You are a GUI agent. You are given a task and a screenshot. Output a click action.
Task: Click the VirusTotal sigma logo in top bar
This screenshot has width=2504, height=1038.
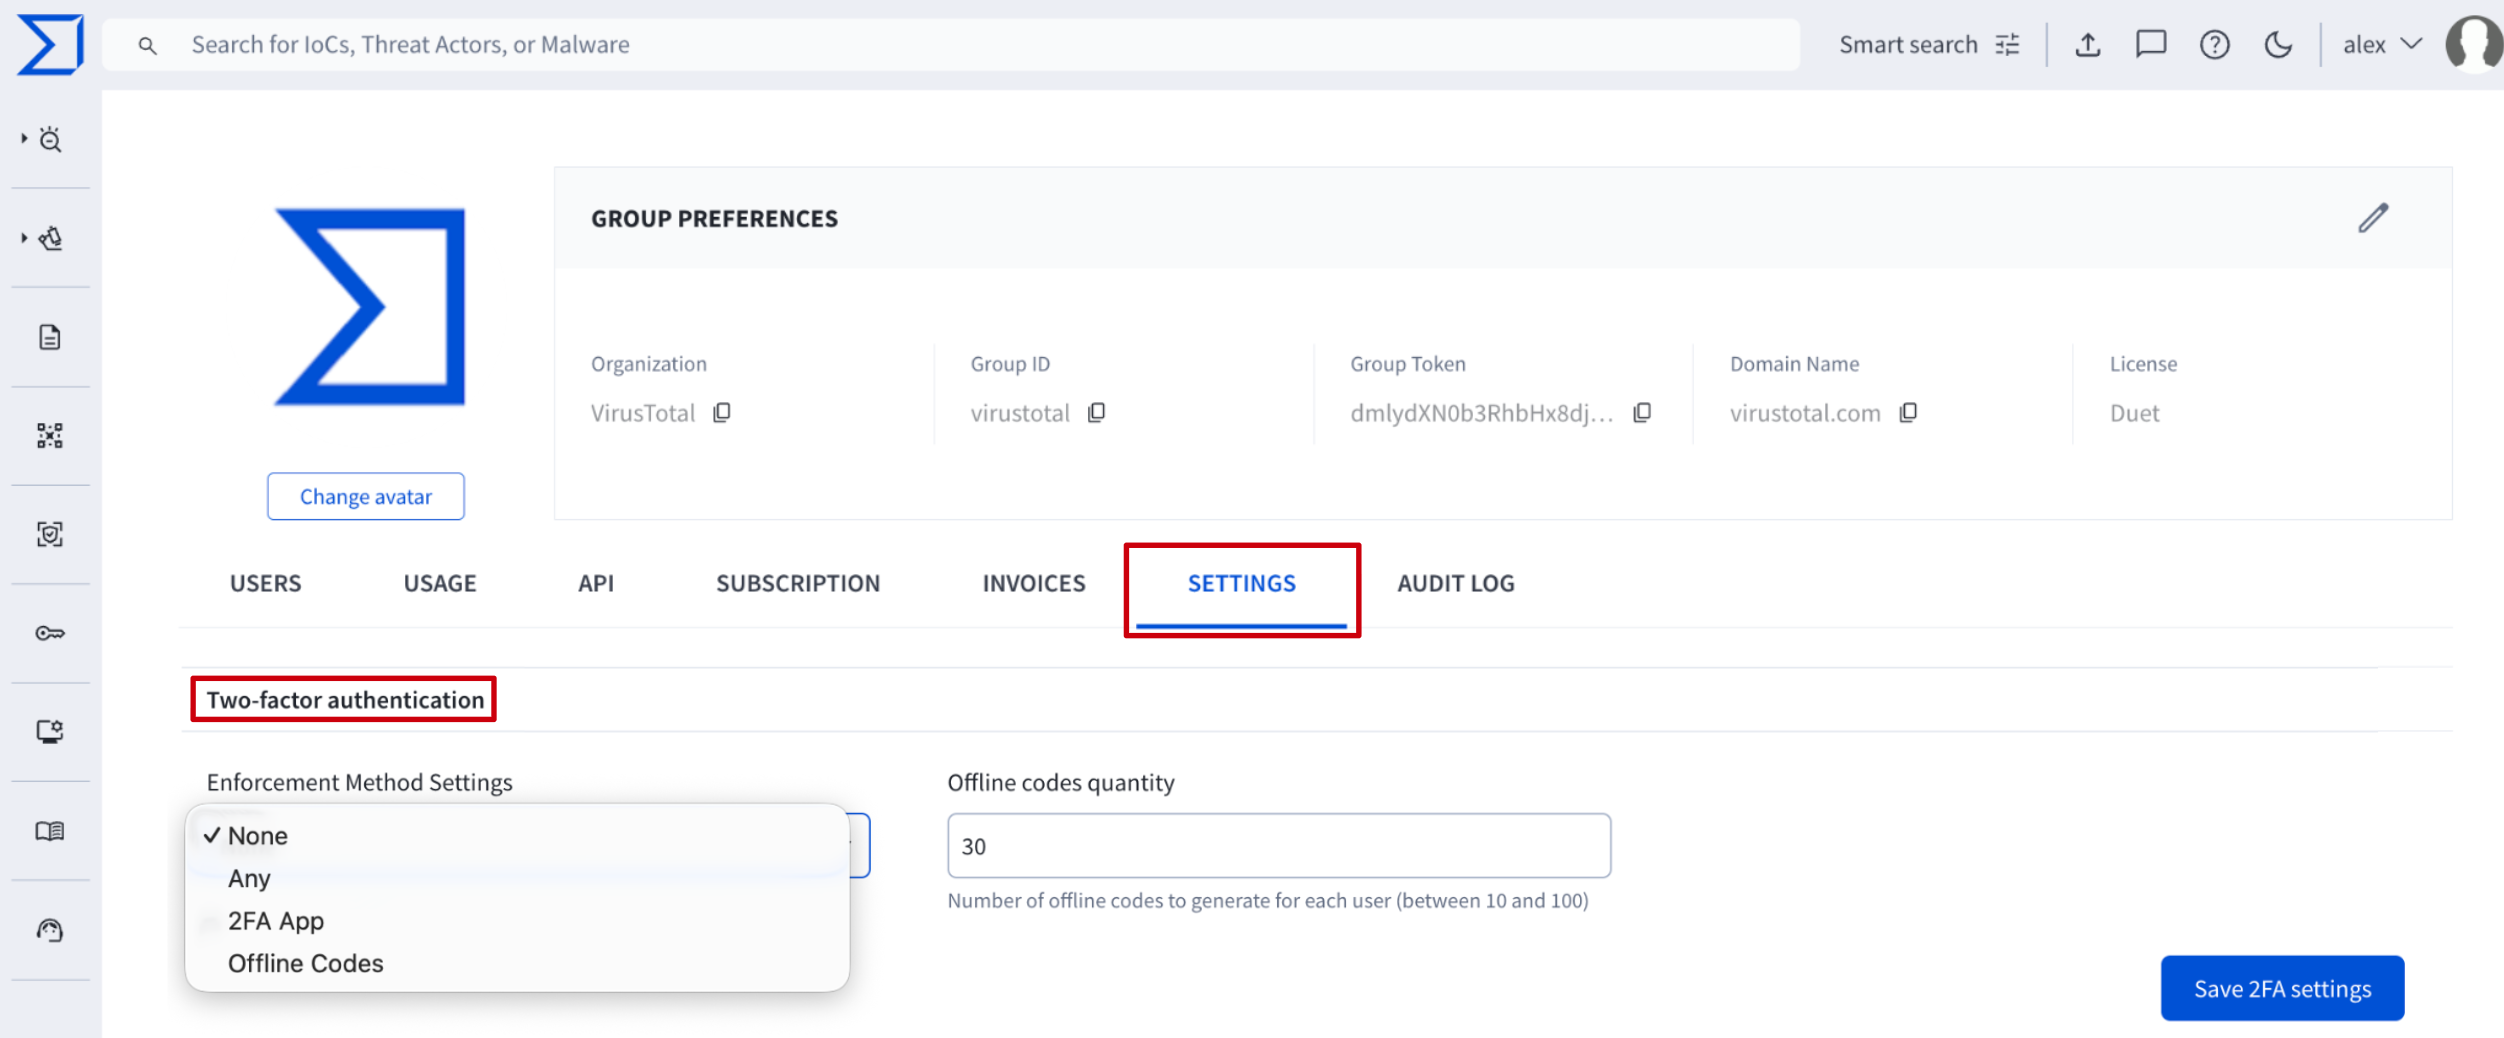(50, 44)
